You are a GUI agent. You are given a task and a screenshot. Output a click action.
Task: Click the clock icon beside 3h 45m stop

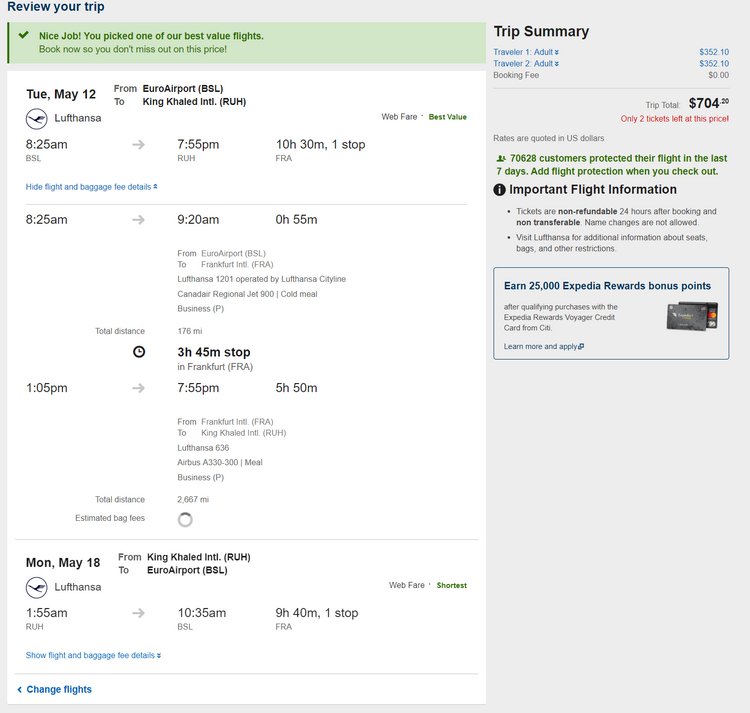click(x=139, y=352)
